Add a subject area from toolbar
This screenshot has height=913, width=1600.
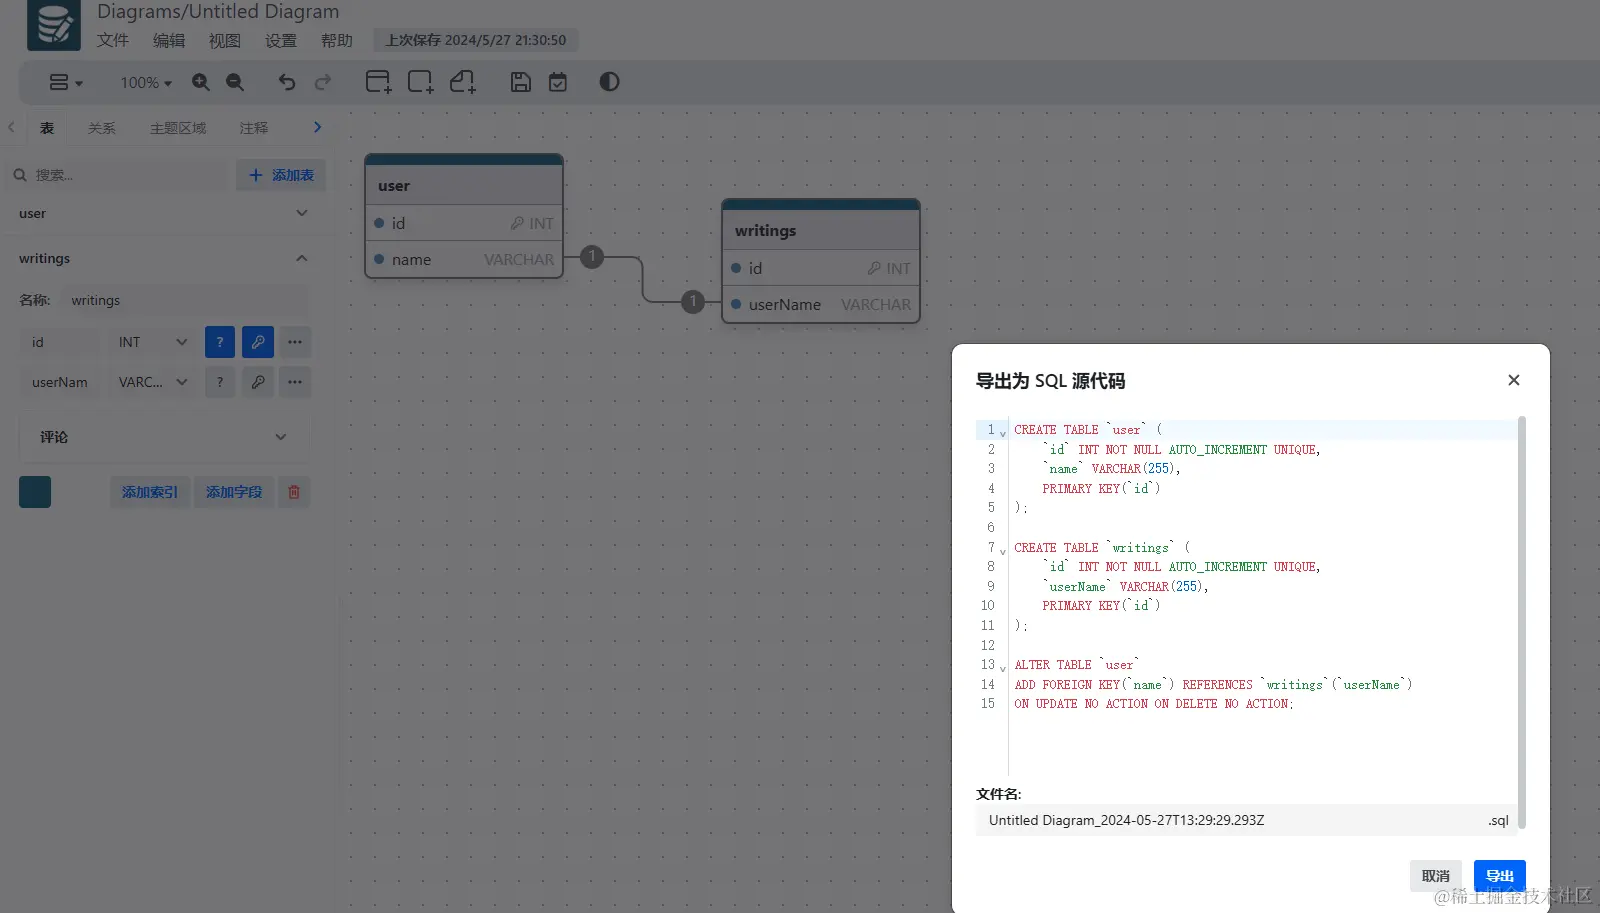[x=420, y=82]
